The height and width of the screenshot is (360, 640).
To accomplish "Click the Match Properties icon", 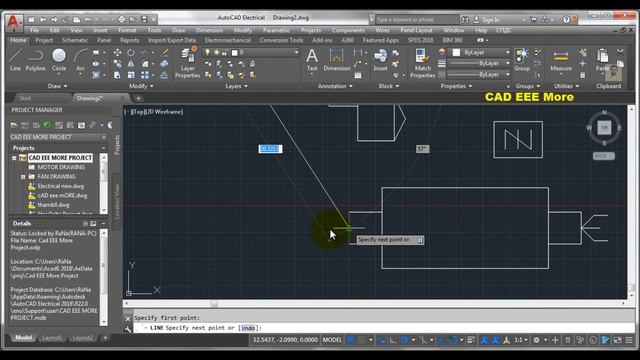I will pos(422,62).
